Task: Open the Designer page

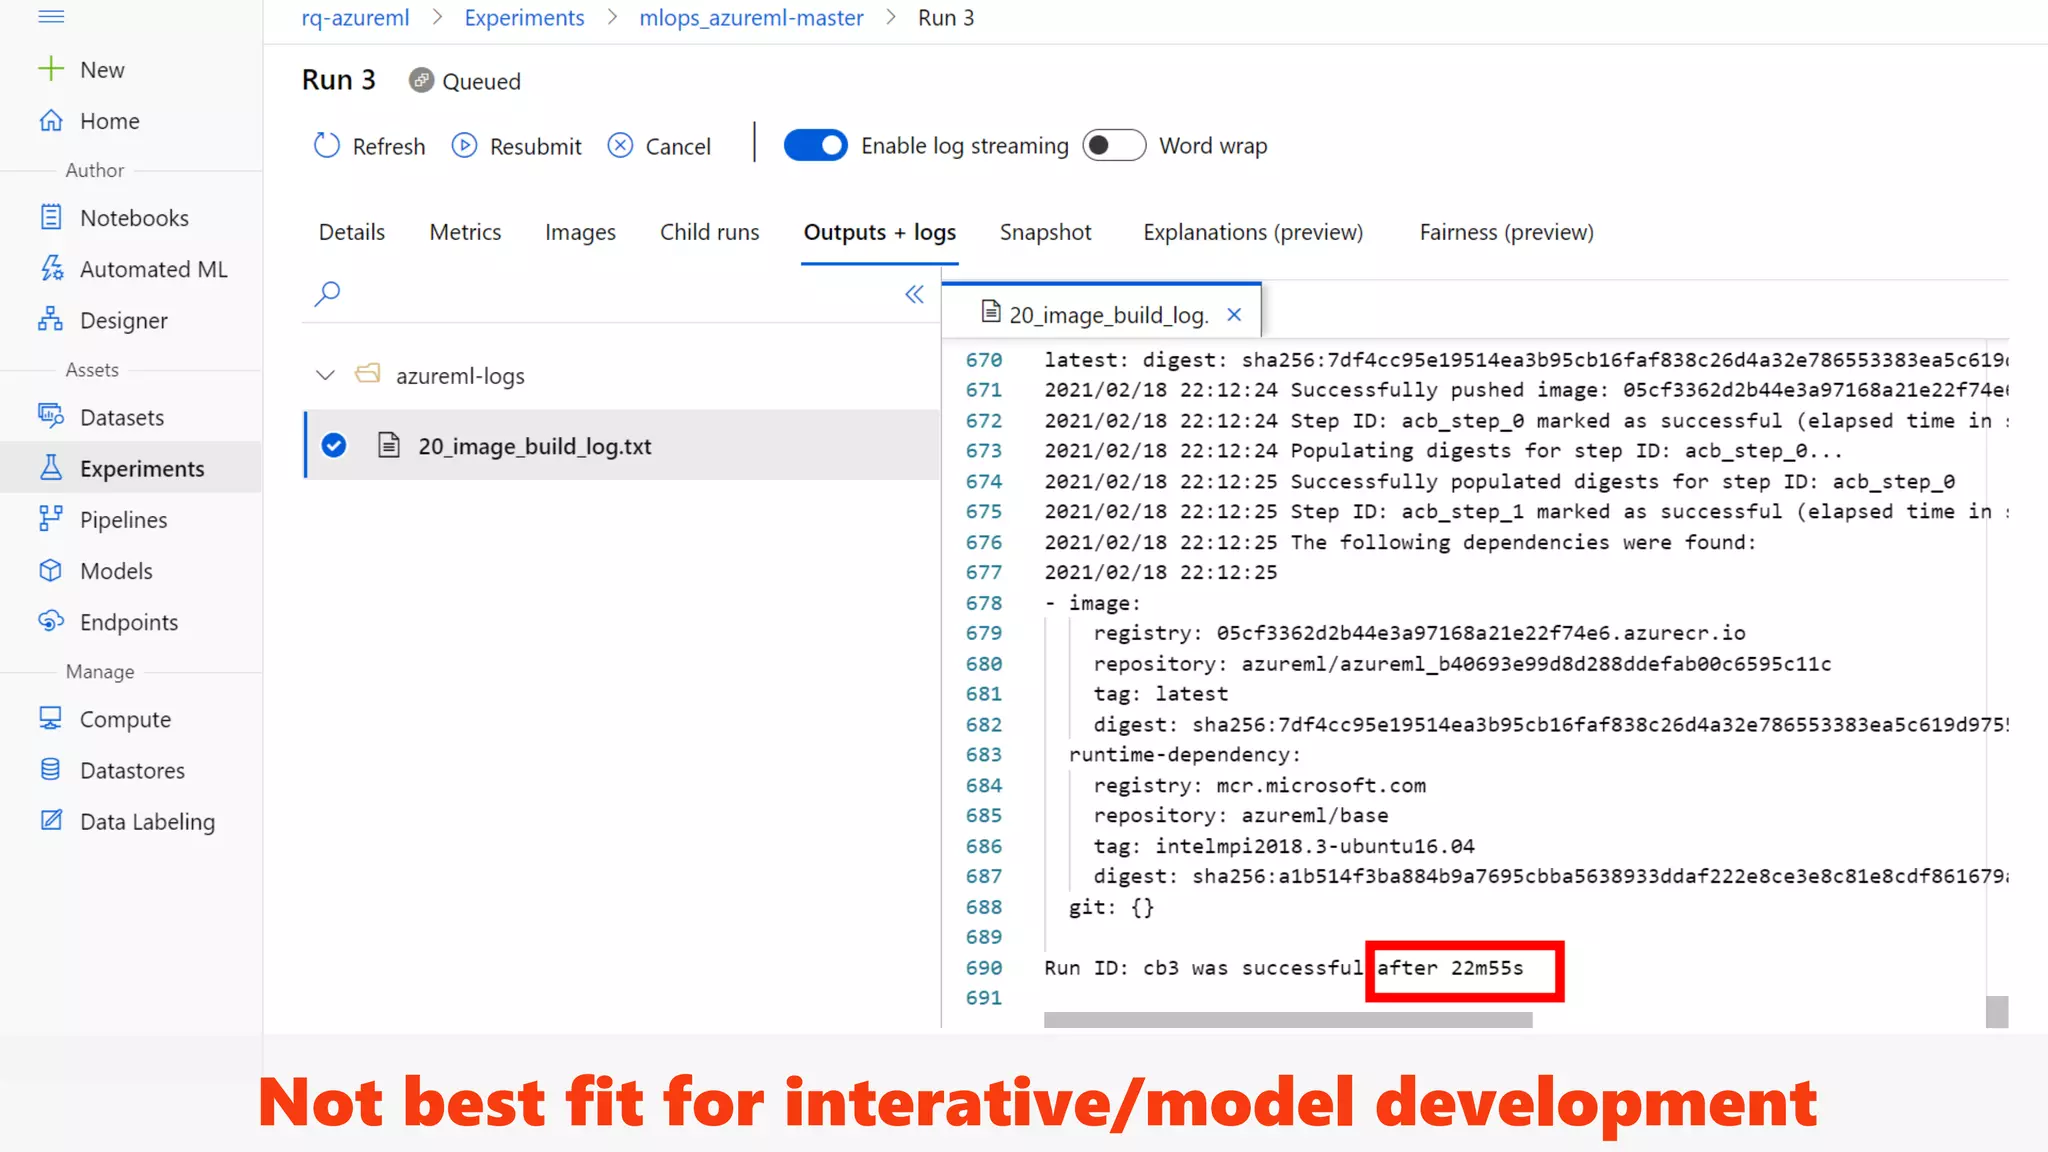Action: coord(123,320)
